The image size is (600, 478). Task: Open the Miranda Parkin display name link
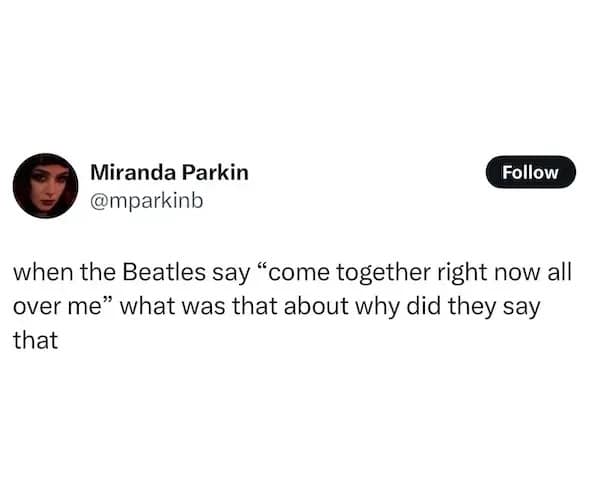tap(169, 172)
